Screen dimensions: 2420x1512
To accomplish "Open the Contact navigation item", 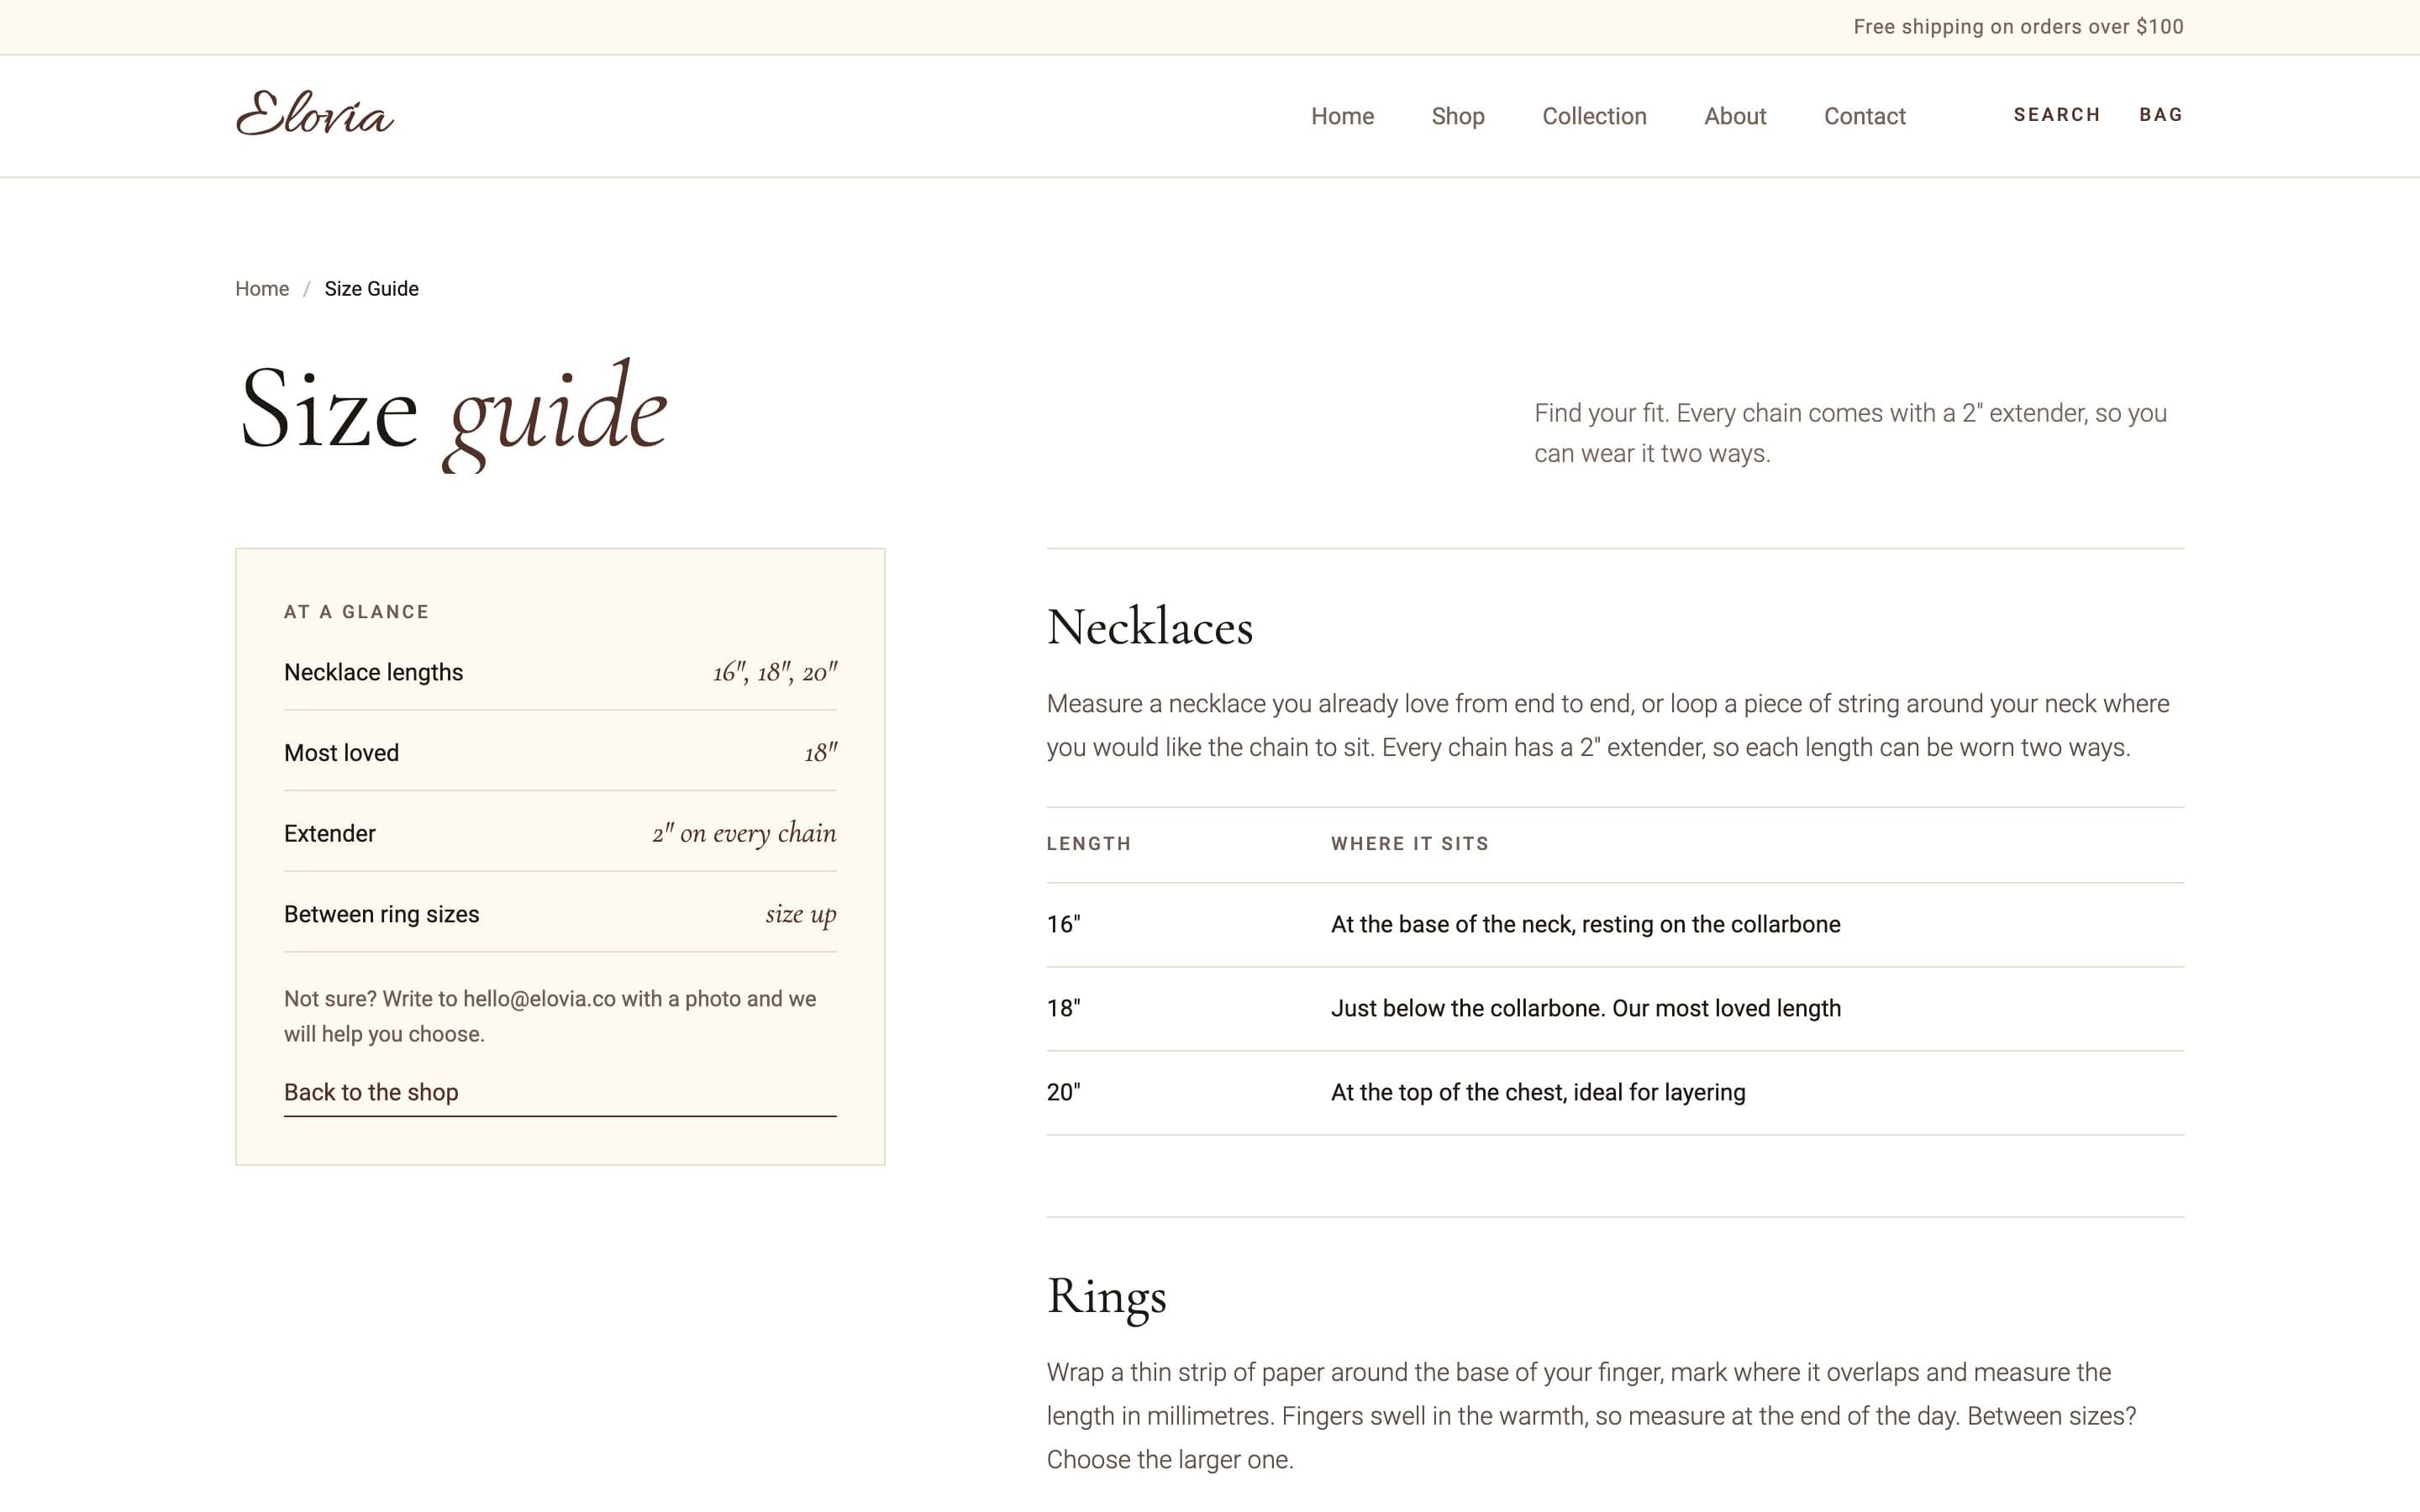I will pyautogui.click(x=1864, y=116).
